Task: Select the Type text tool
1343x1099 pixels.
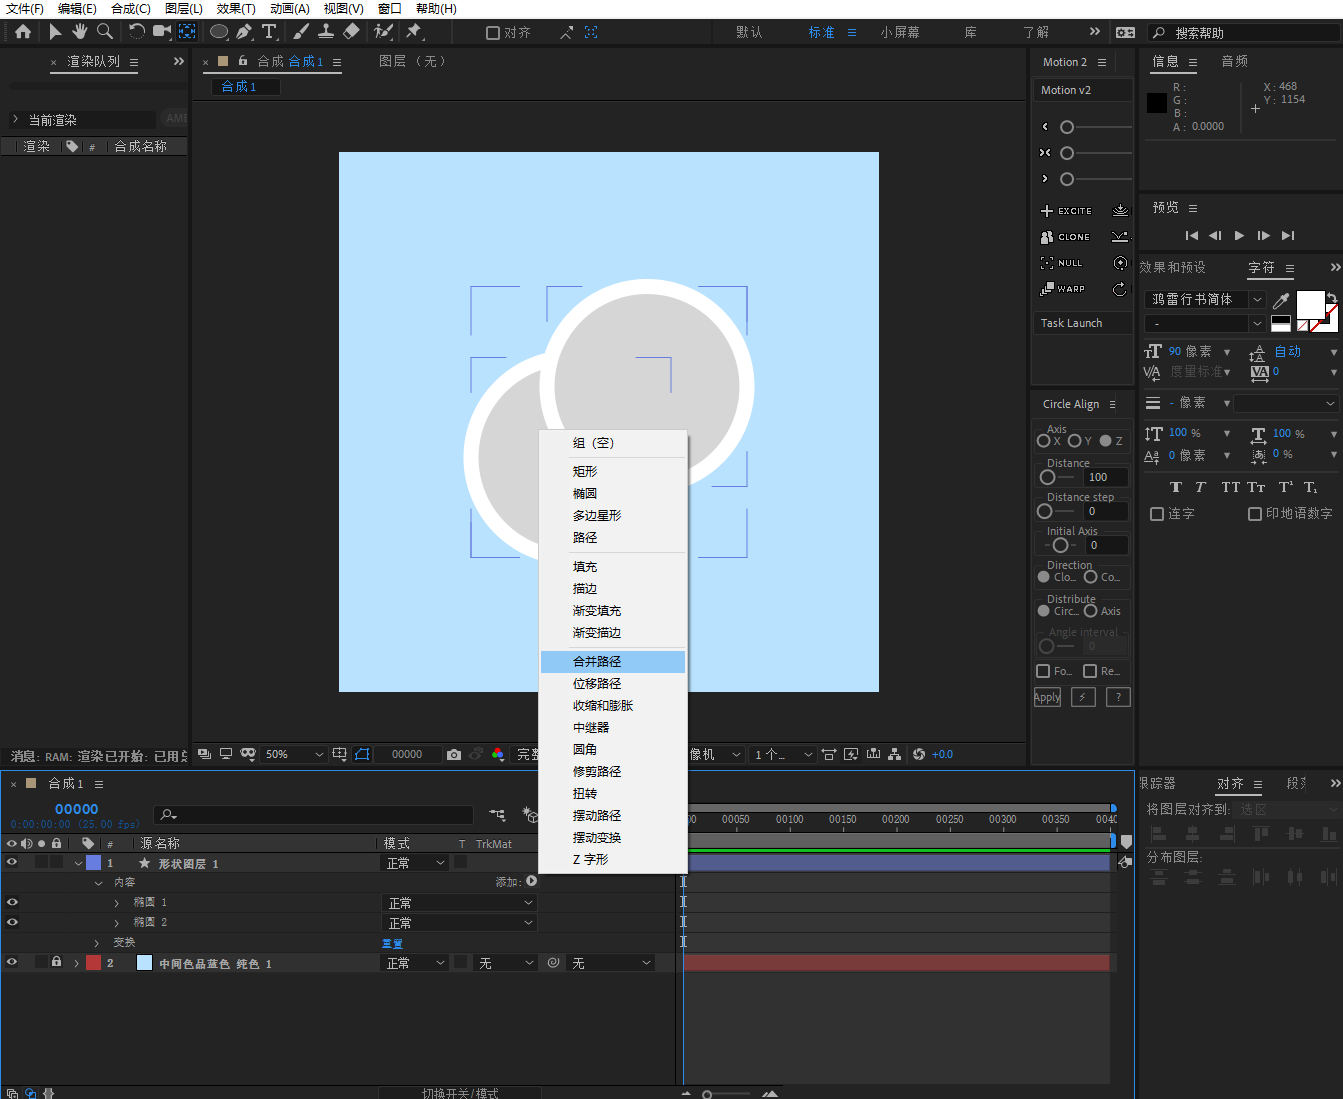Action: [269, 32]
